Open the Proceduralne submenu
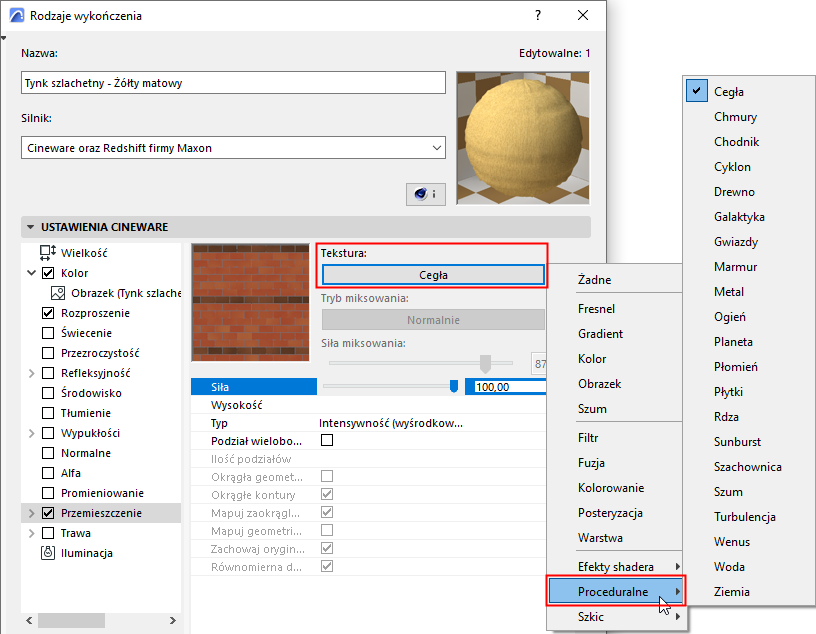Screen dimensions: 816x634 click(x=616, y=591)
